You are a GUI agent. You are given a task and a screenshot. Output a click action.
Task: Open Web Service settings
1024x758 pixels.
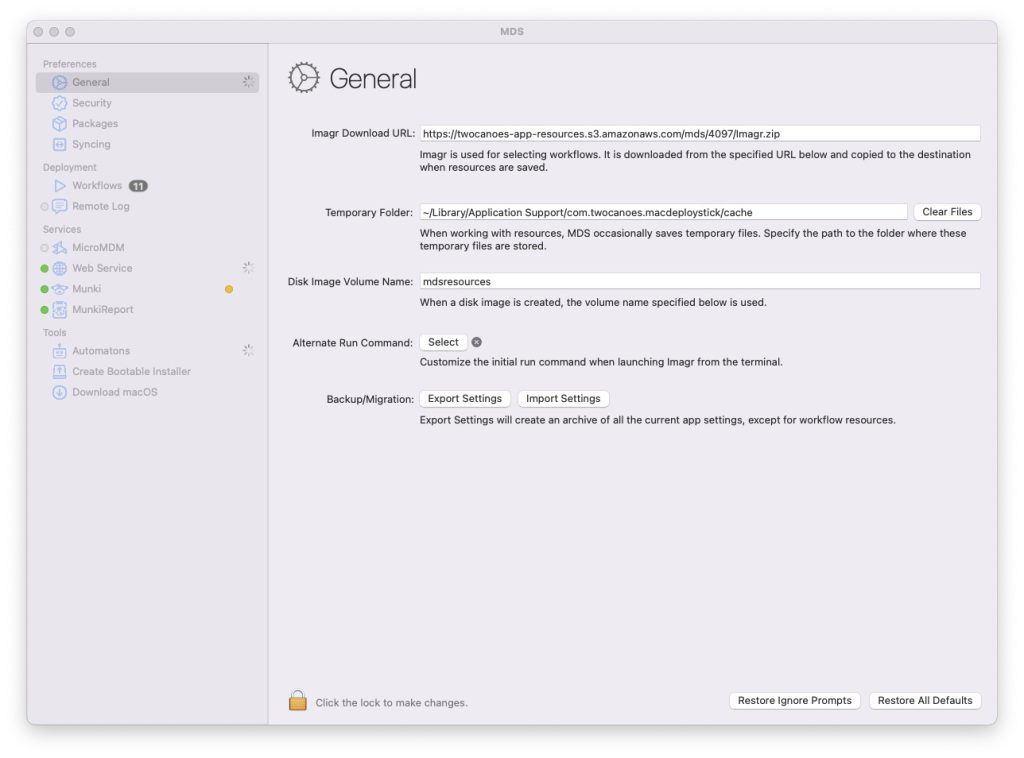[x=148, y=268]
